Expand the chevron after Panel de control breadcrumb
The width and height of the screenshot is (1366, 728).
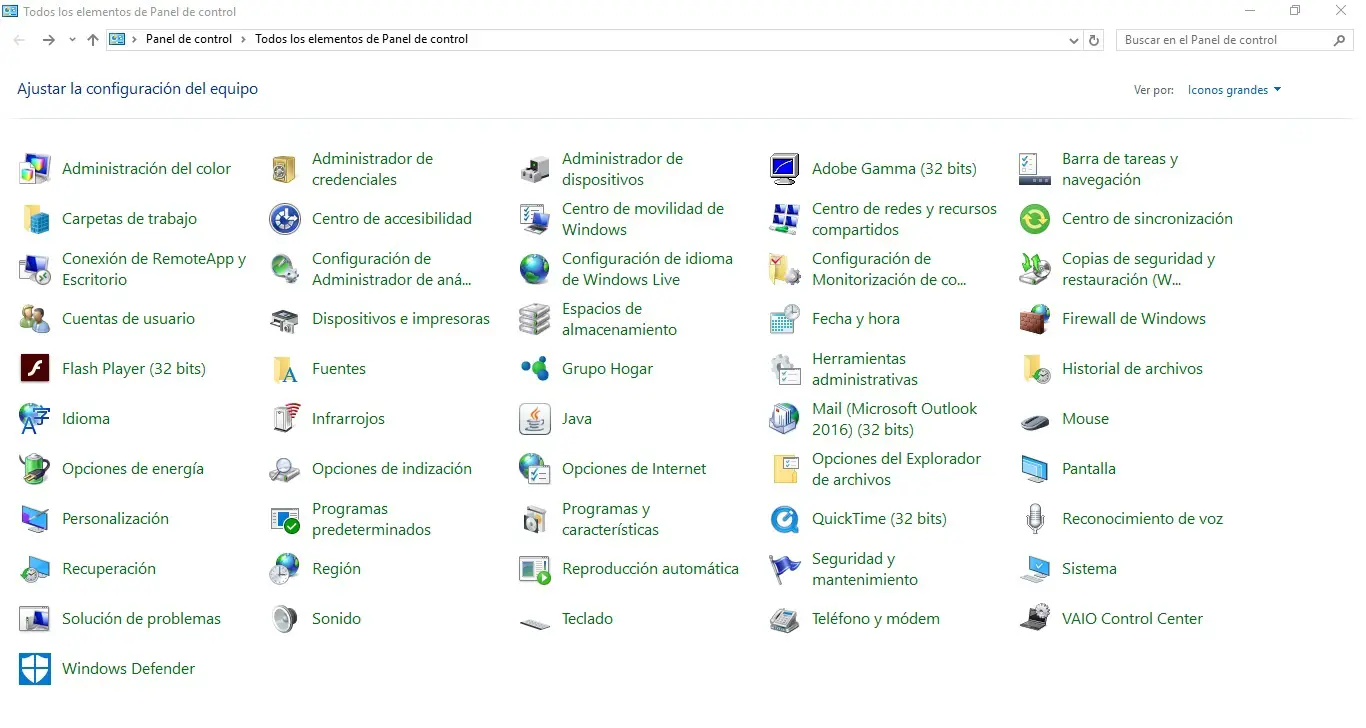pos(243,40)
